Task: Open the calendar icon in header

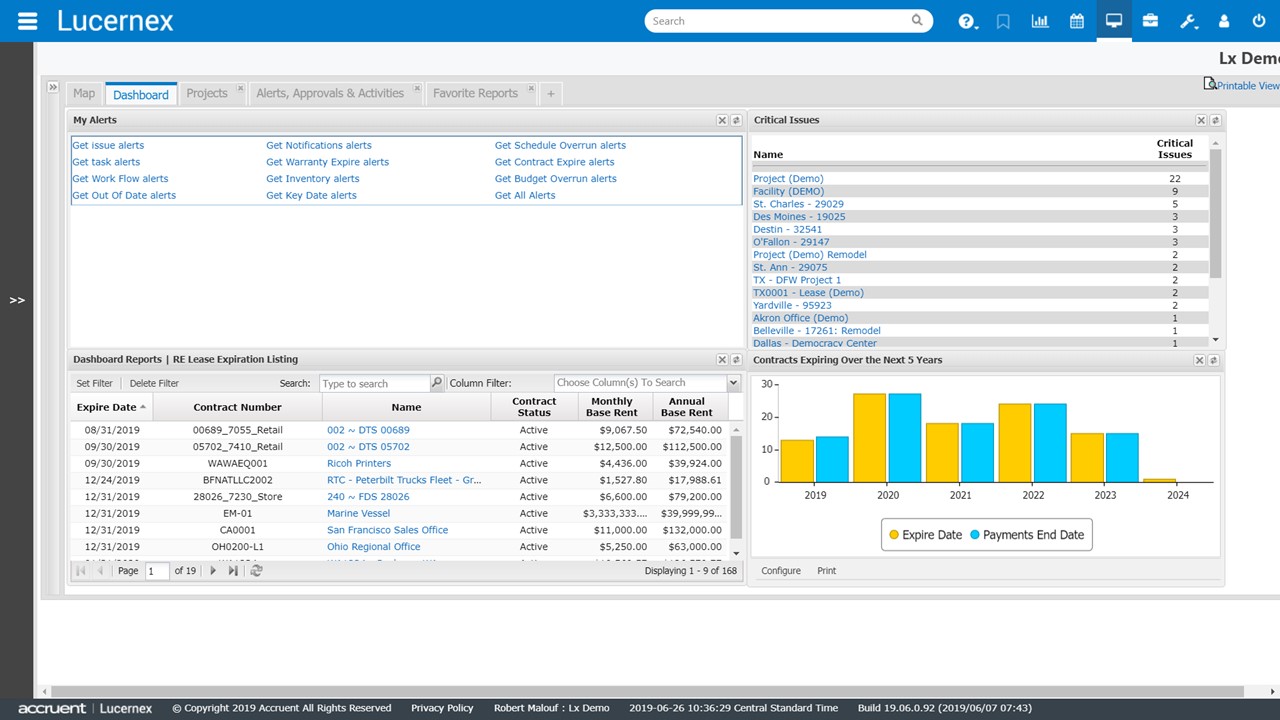Action: click(x=1077, y=21)
